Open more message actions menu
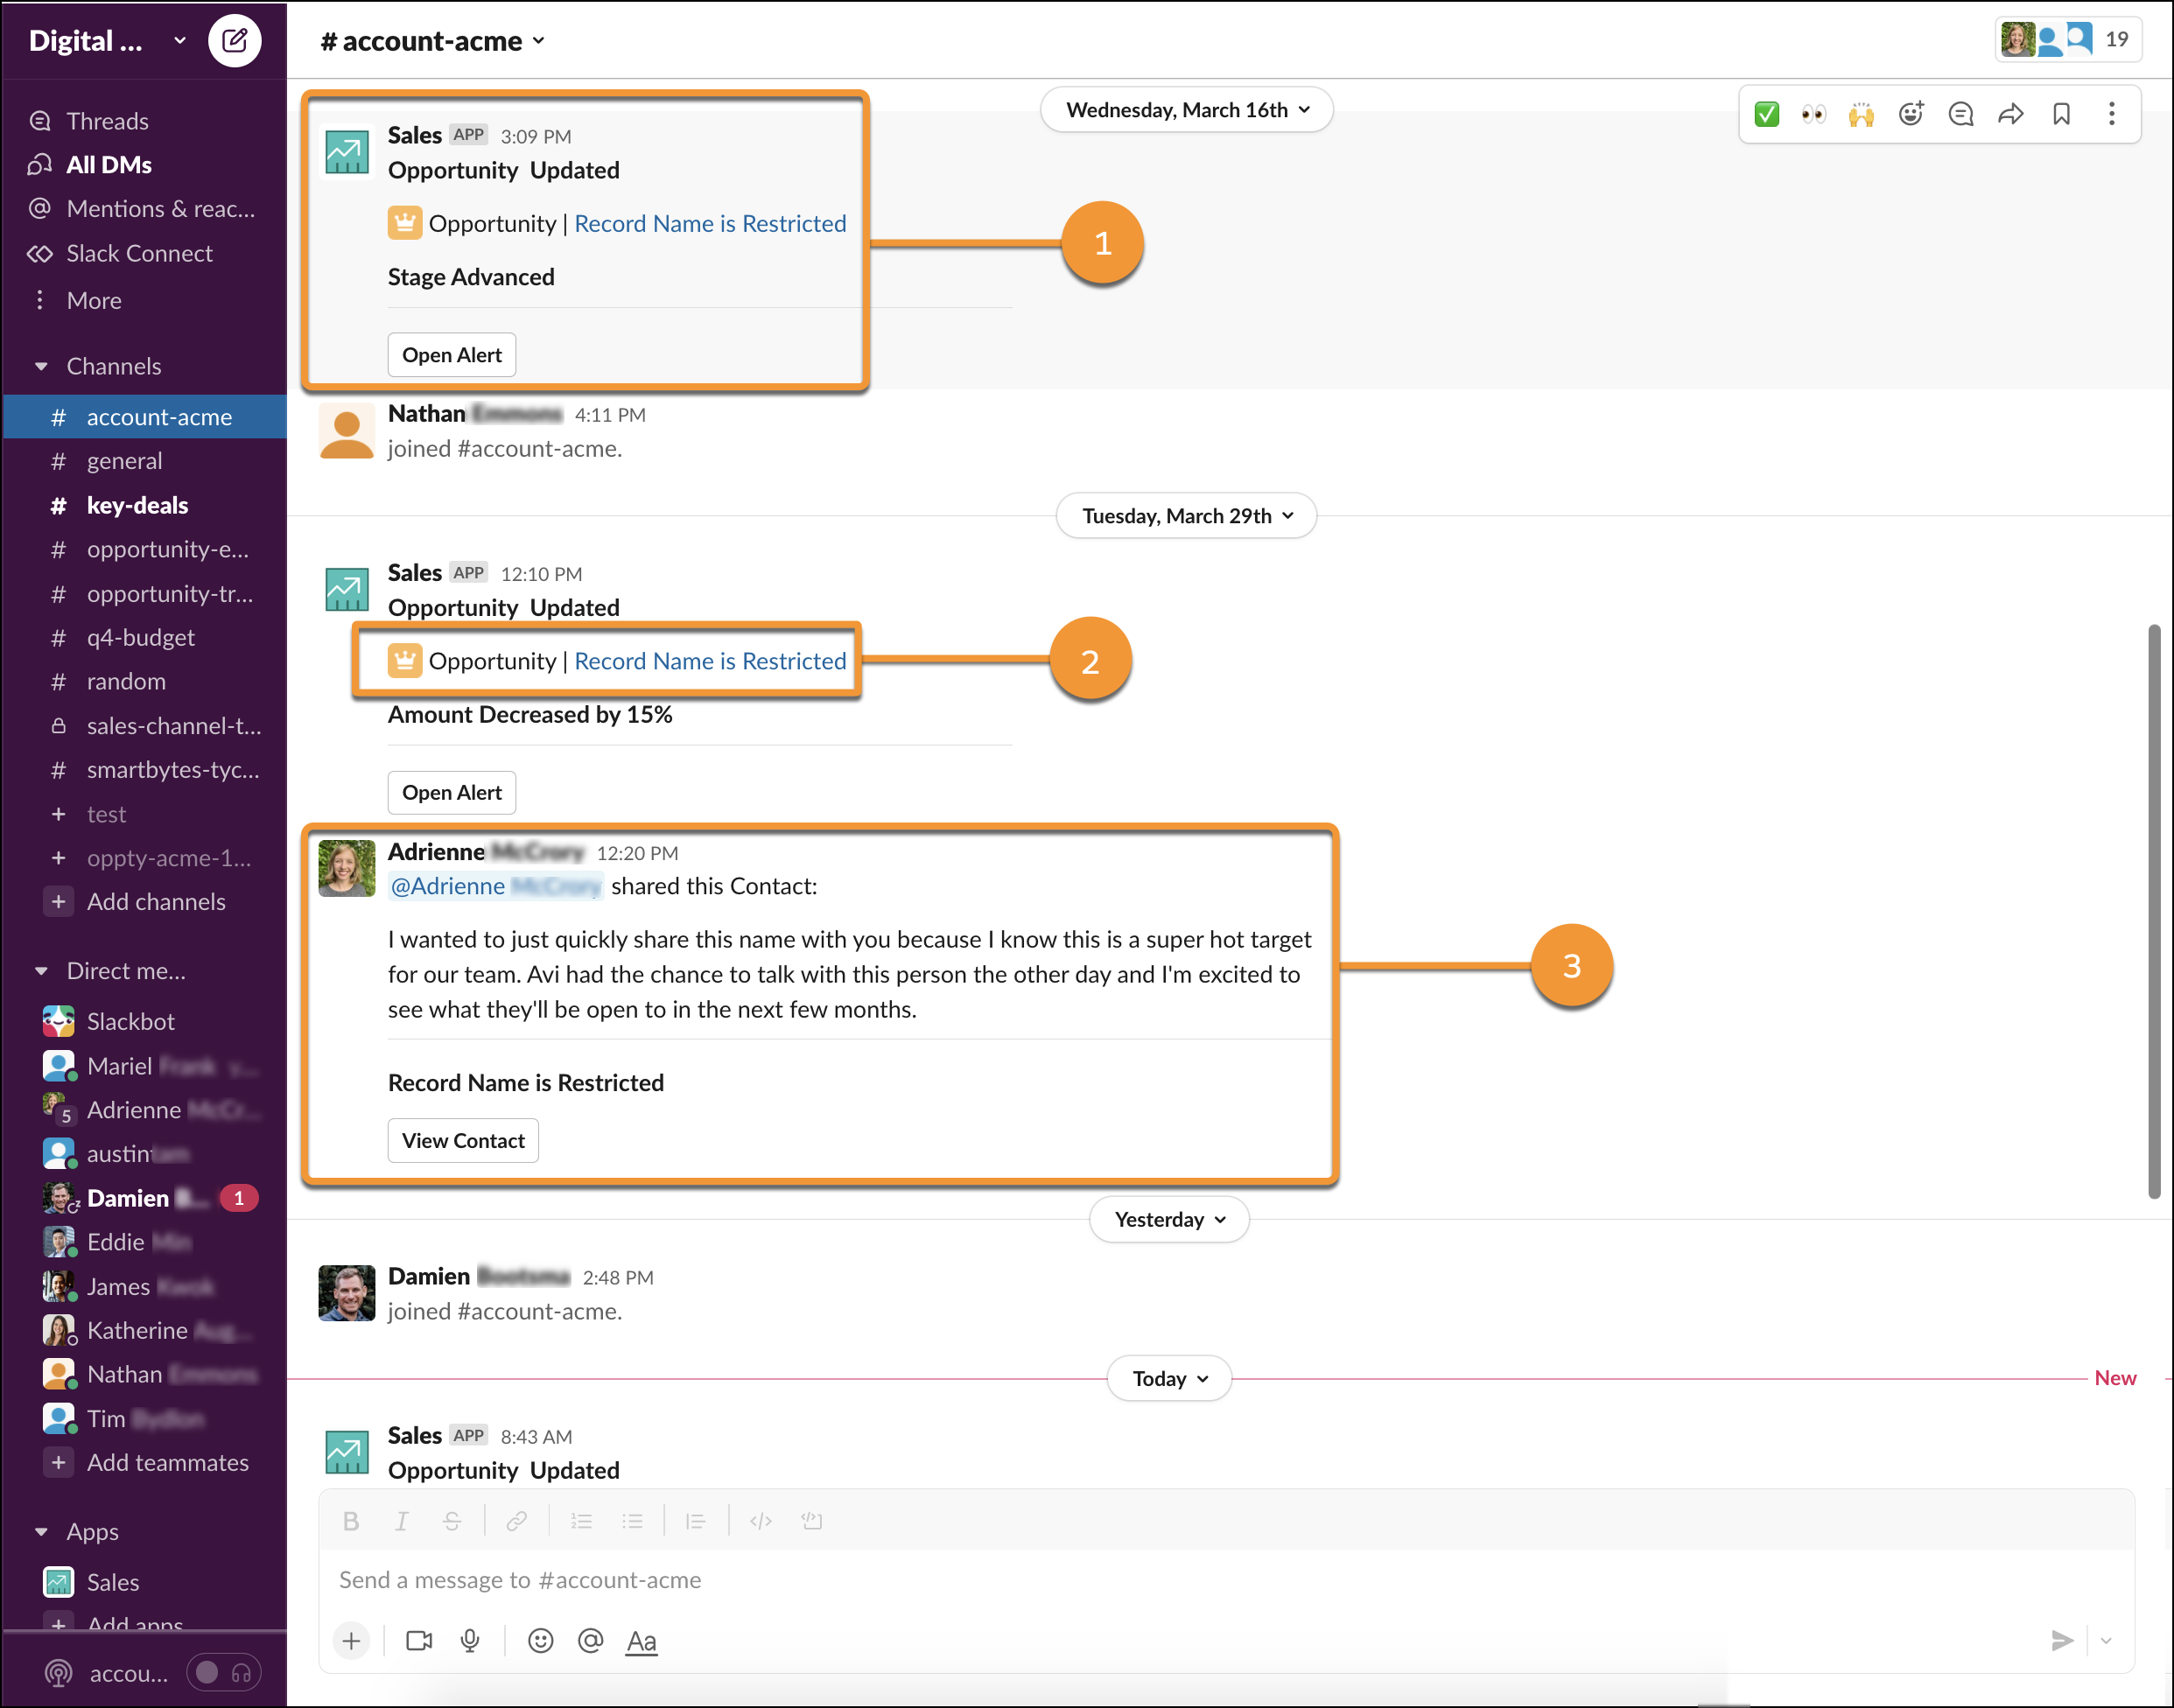 click(2112, 114)
